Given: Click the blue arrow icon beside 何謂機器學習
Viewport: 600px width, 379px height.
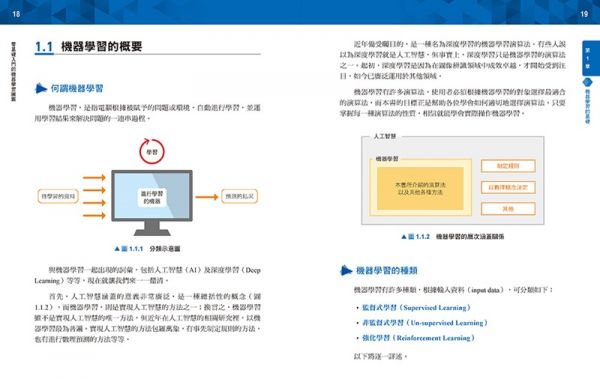Looking at the screenshot, I should point(41,88).
